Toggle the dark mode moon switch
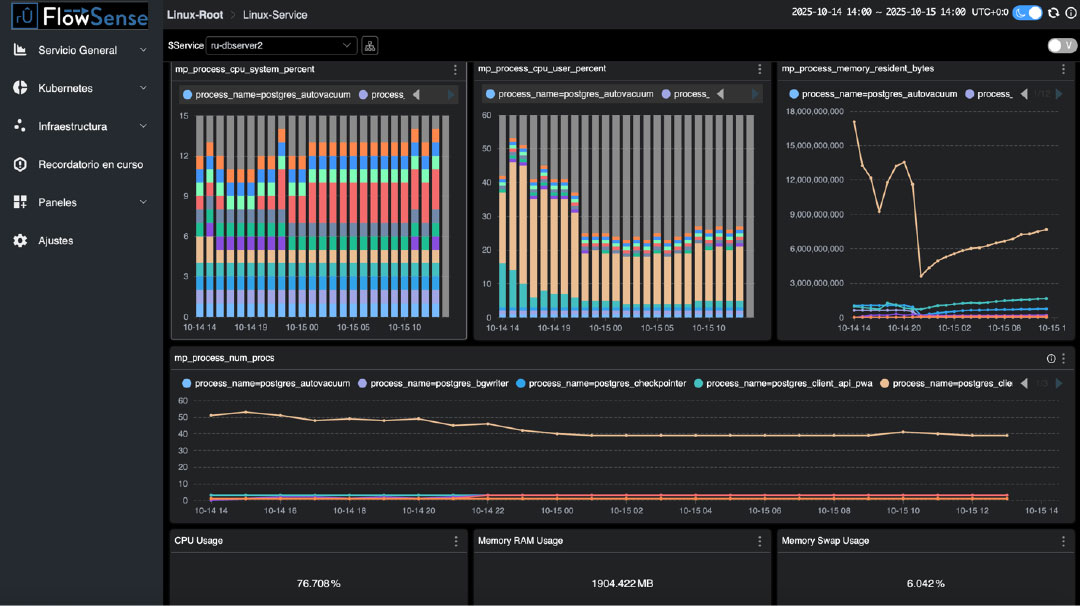 point(1027,13)
